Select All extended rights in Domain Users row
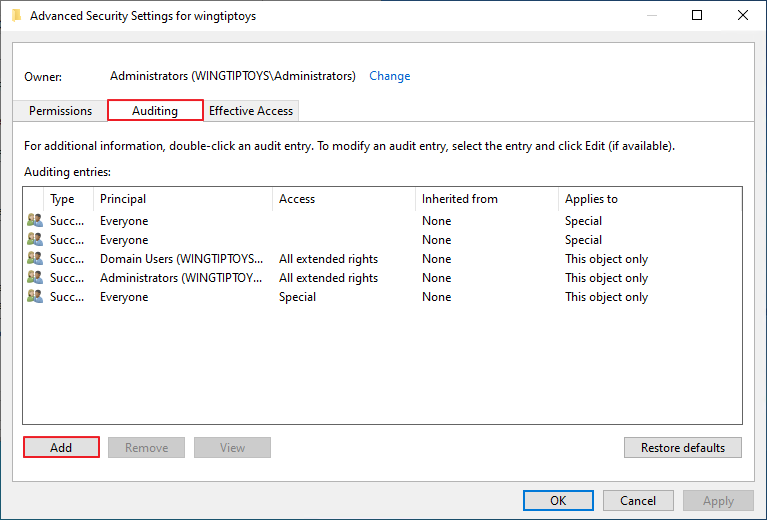The image size is (767, 520). (x=328, y=259)
